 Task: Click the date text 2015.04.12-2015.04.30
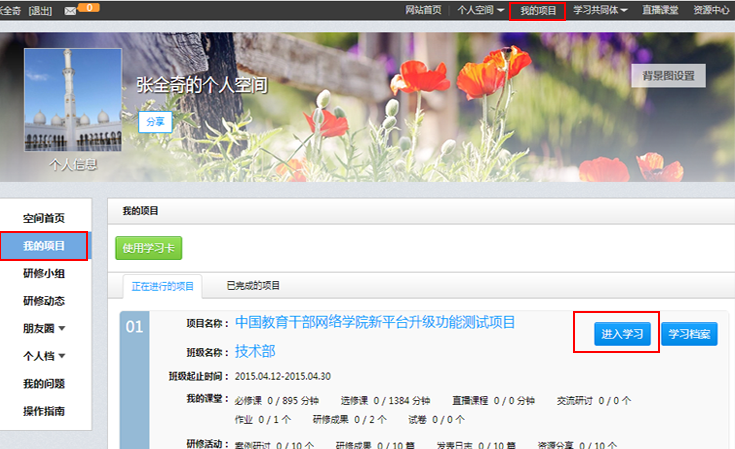pyautogui.click(x=283, y=376)
